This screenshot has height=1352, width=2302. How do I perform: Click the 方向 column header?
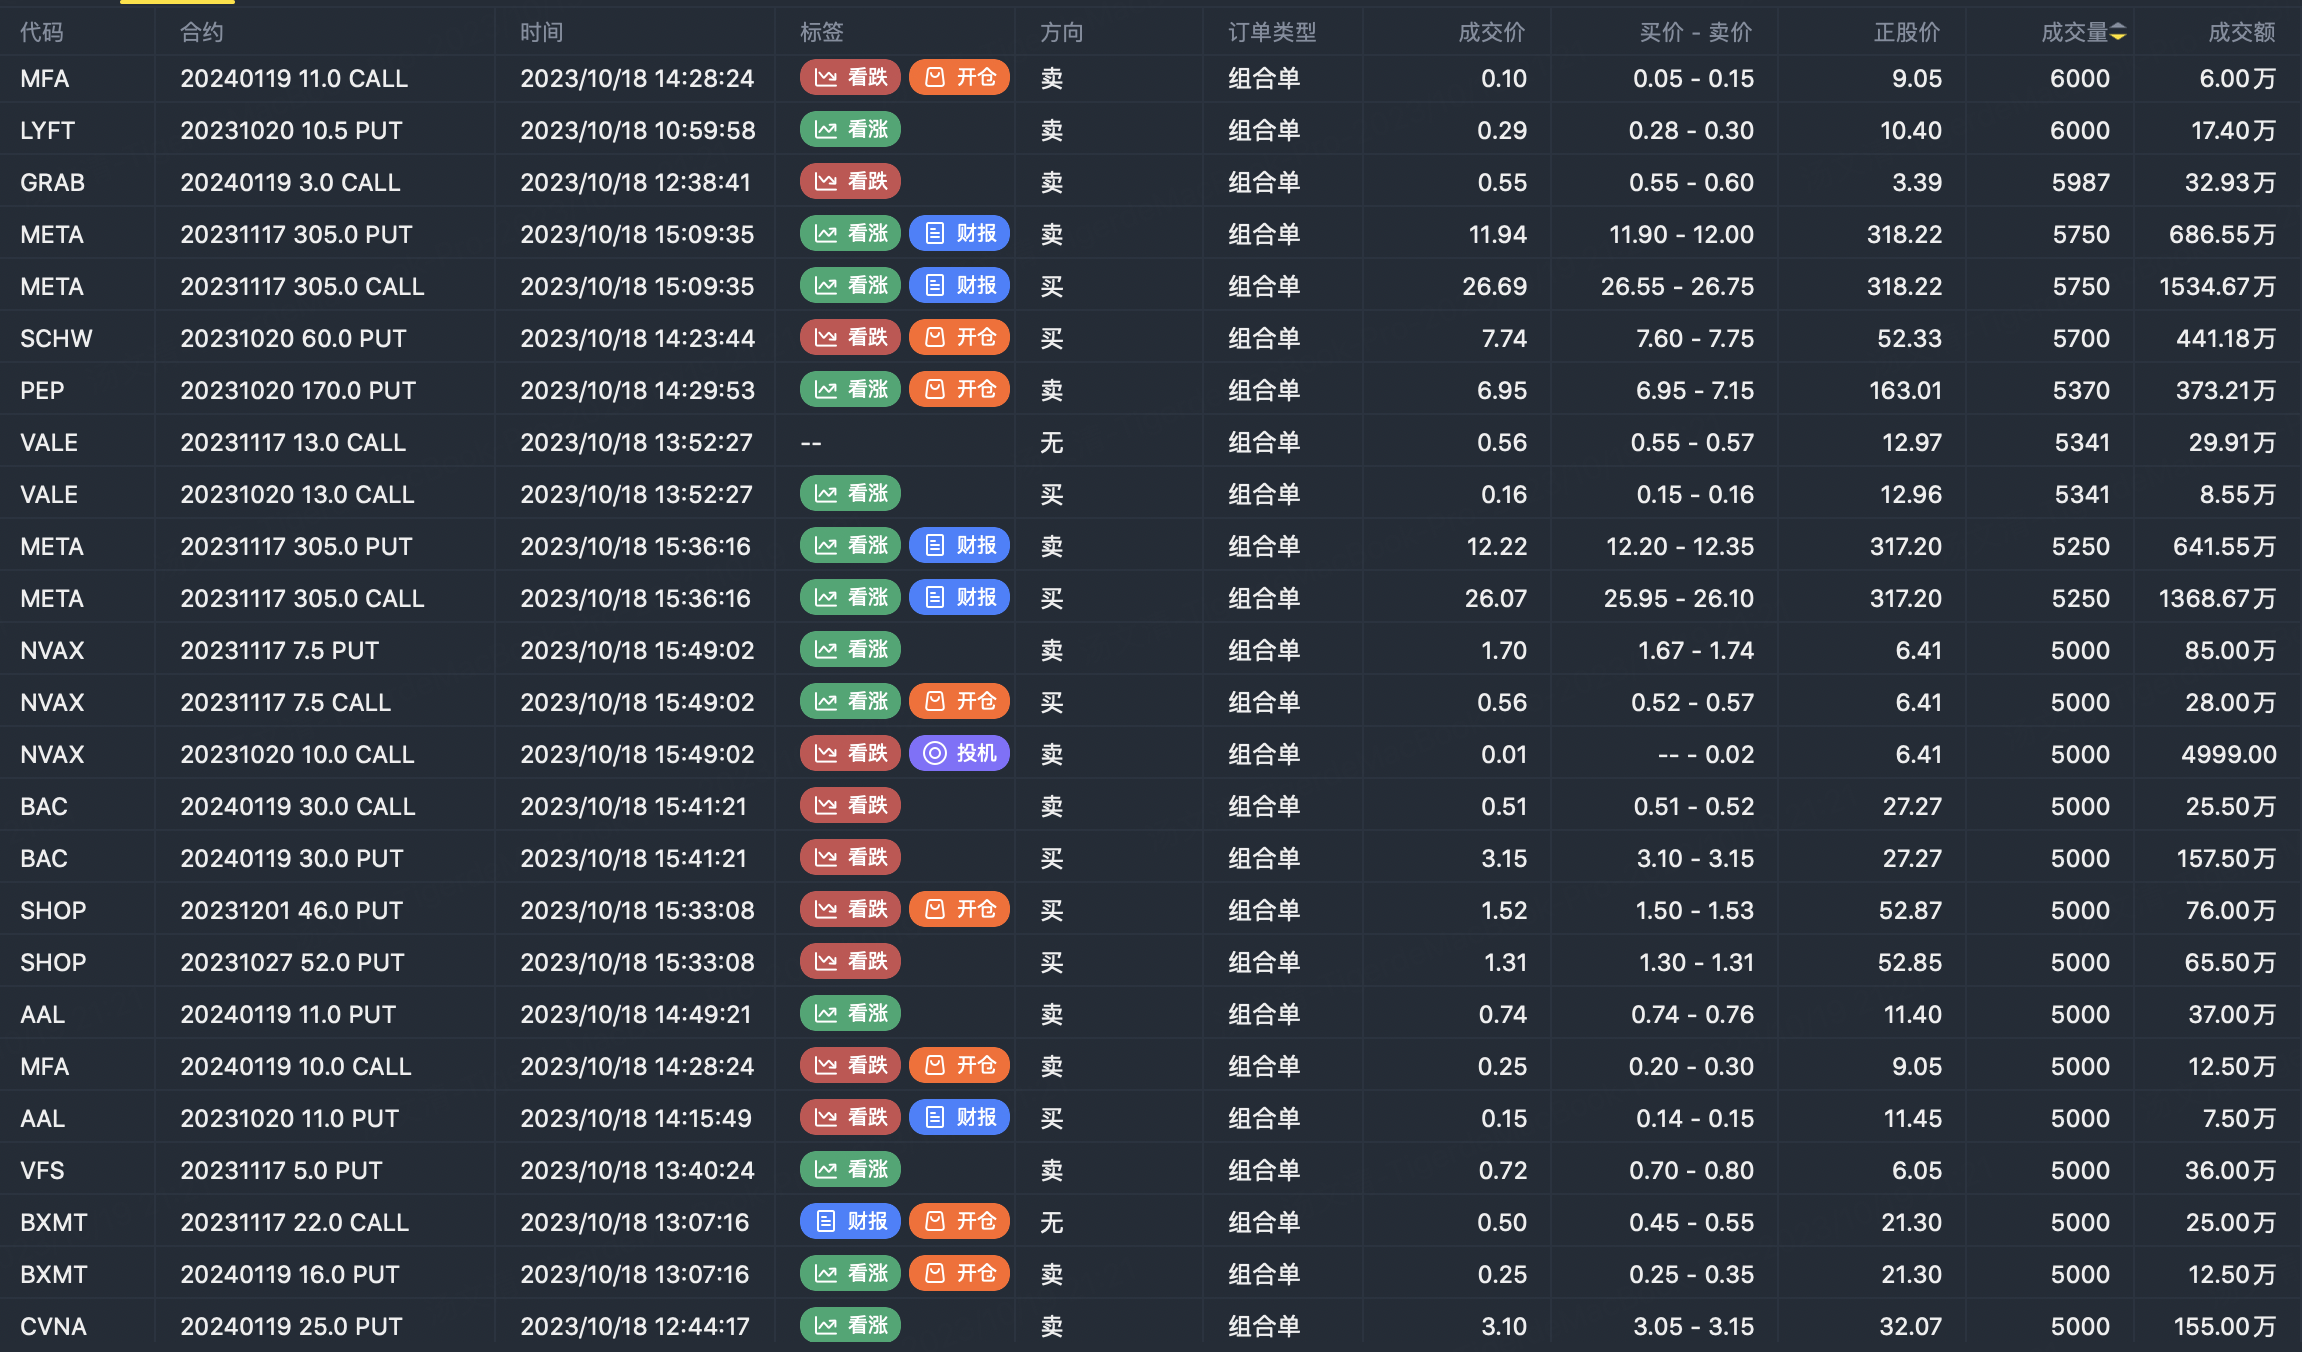(x=1062, y=33)
